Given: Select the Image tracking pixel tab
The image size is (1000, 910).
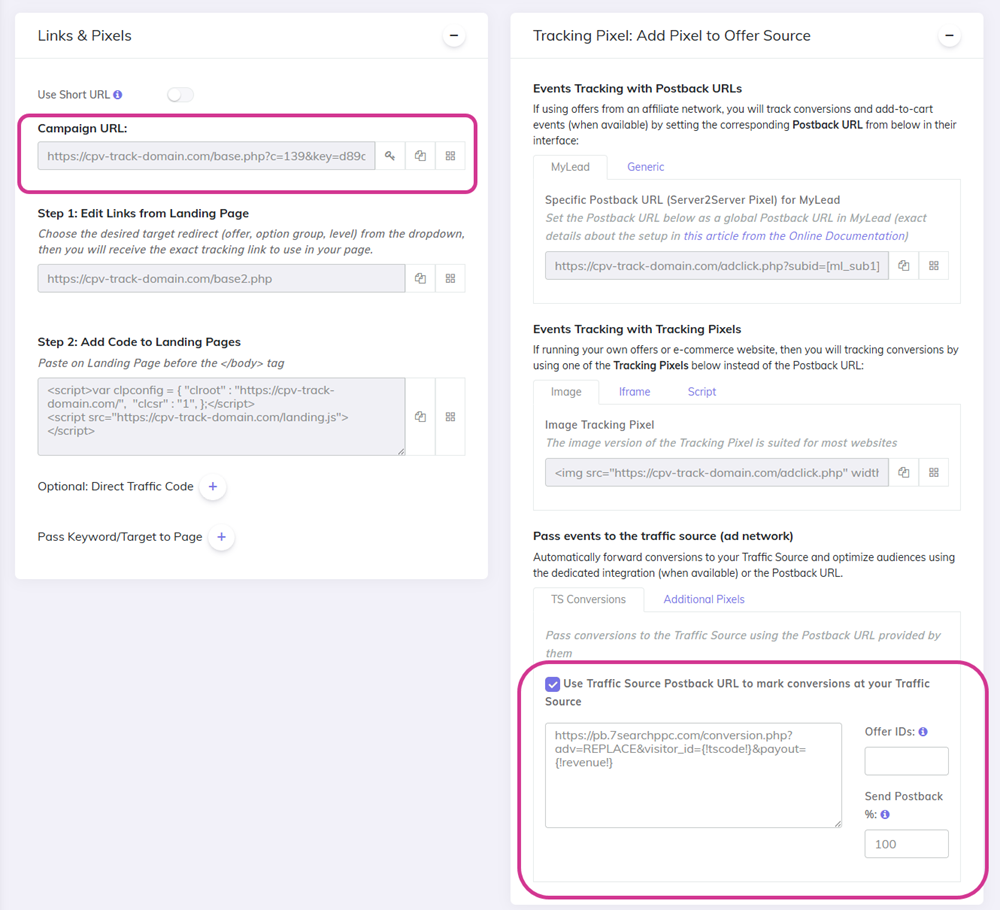Looking at the screenshot, I should 566,392.
